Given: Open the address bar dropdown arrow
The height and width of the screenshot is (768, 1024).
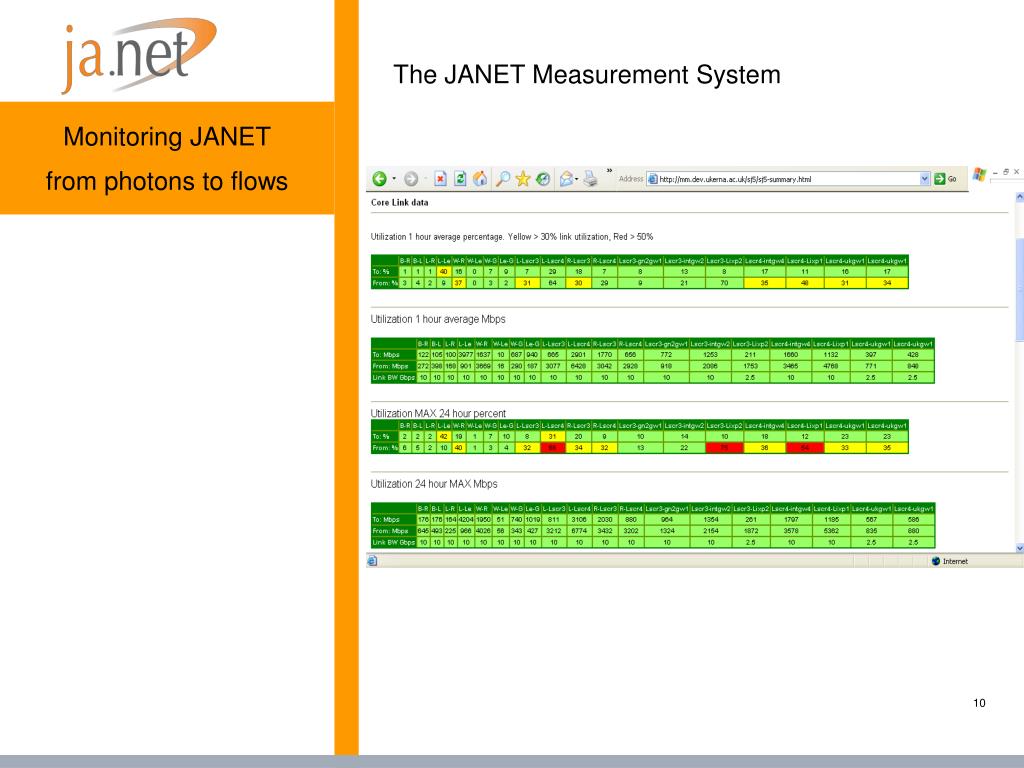Looking at the screenshot, I should click(x=925, y=179).
